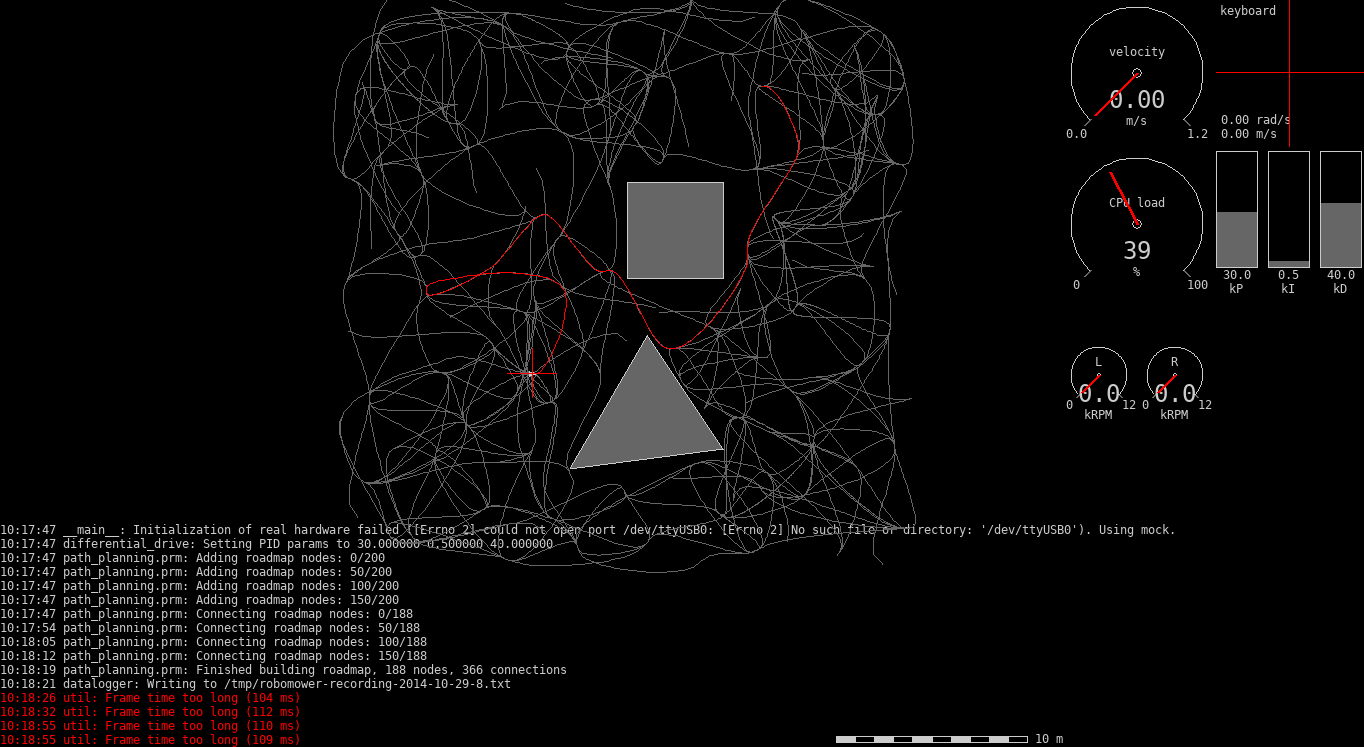Click 'Adding roadmap nodes: 50/200' log line

(x=196, y=572)
